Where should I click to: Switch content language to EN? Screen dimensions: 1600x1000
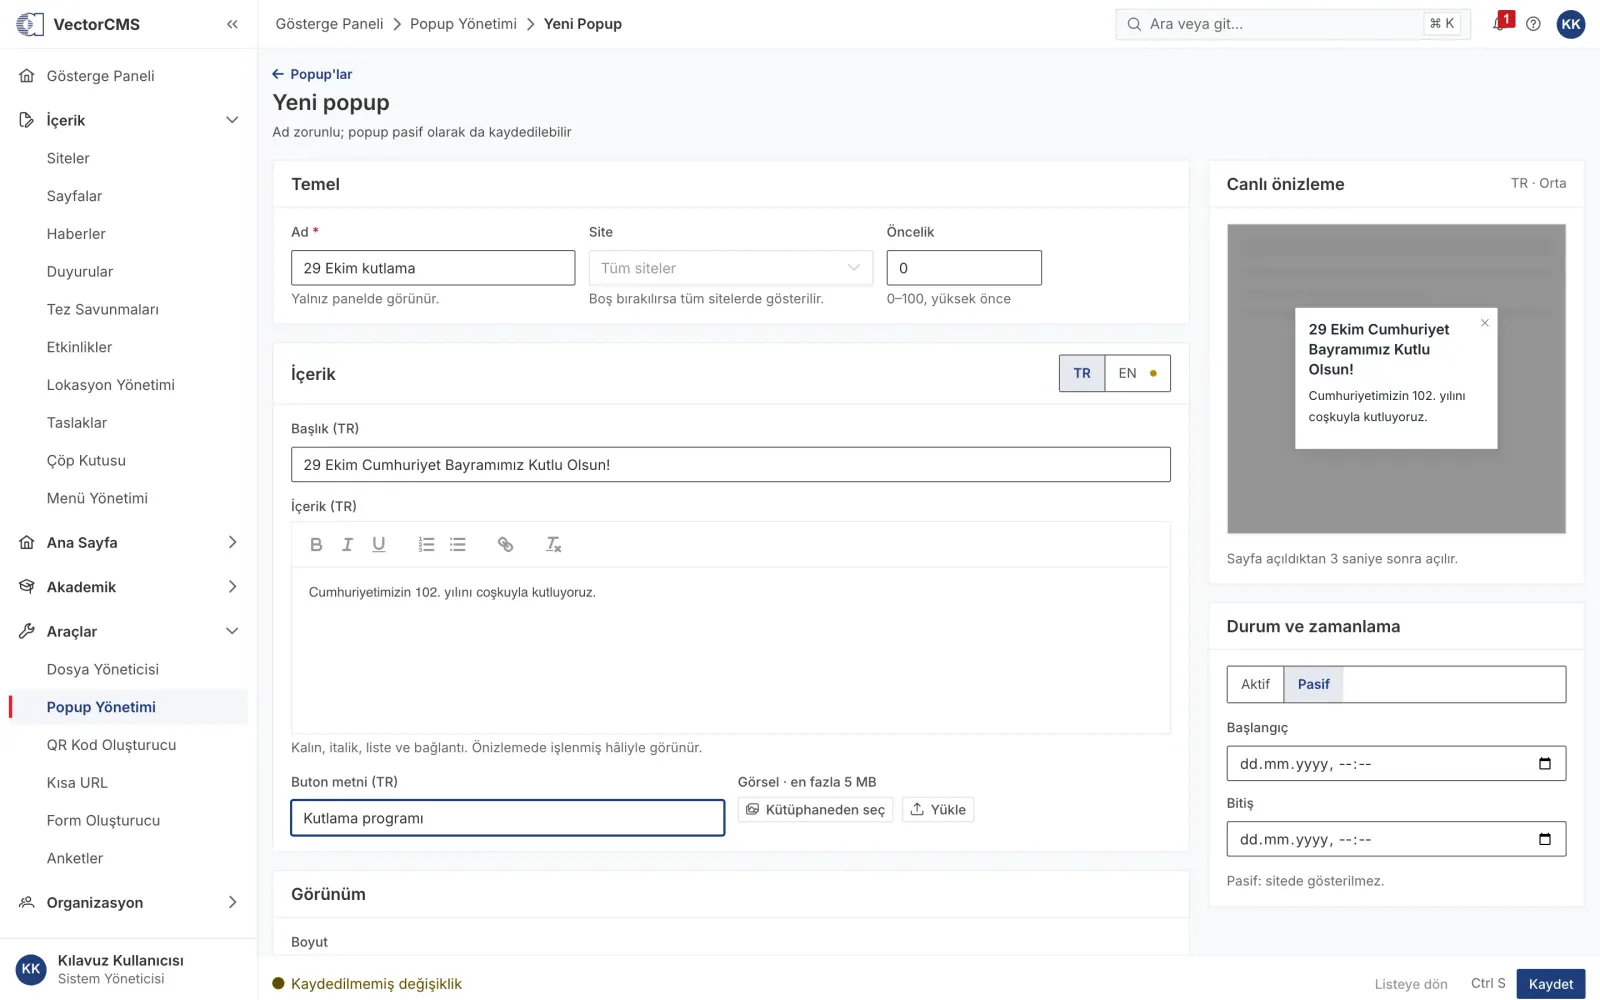point(1137,373)
